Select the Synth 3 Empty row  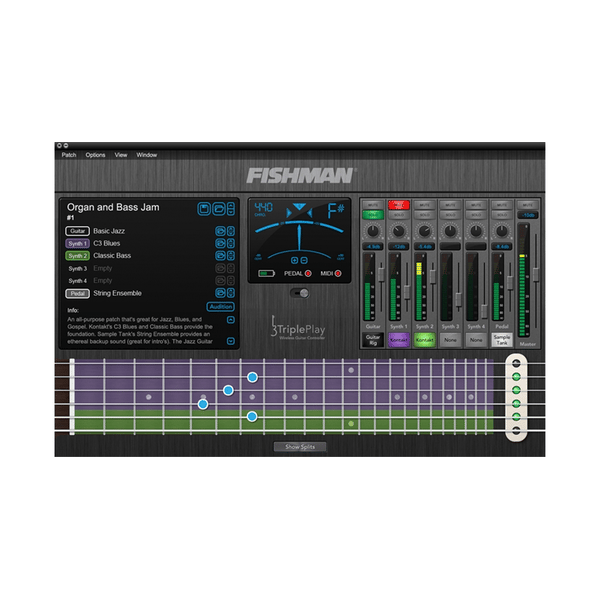point(150,268)
